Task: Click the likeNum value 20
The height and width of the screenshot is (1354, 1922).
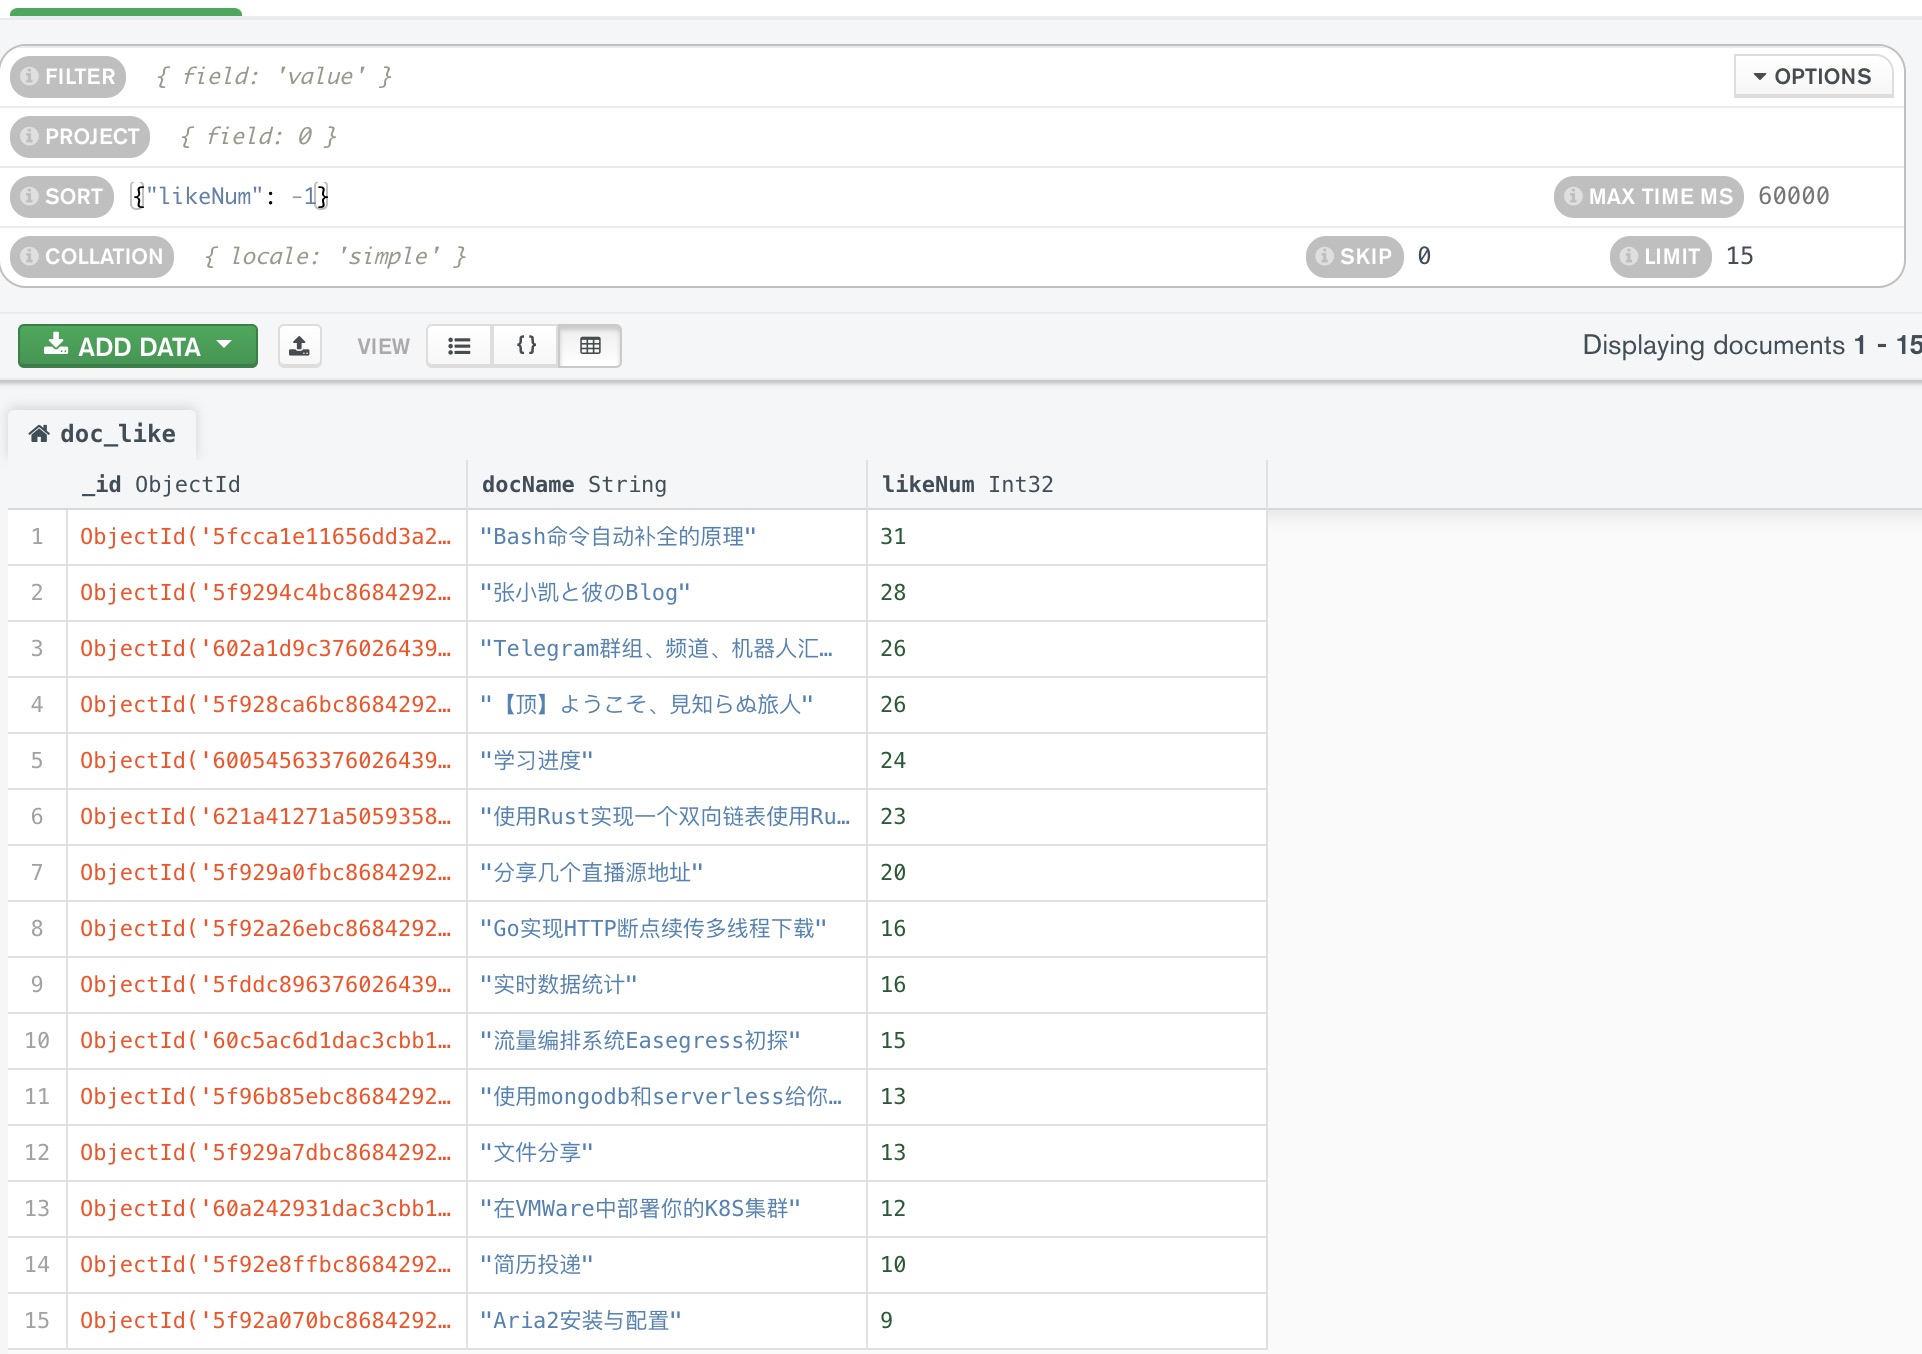Action: [1067, 873]
